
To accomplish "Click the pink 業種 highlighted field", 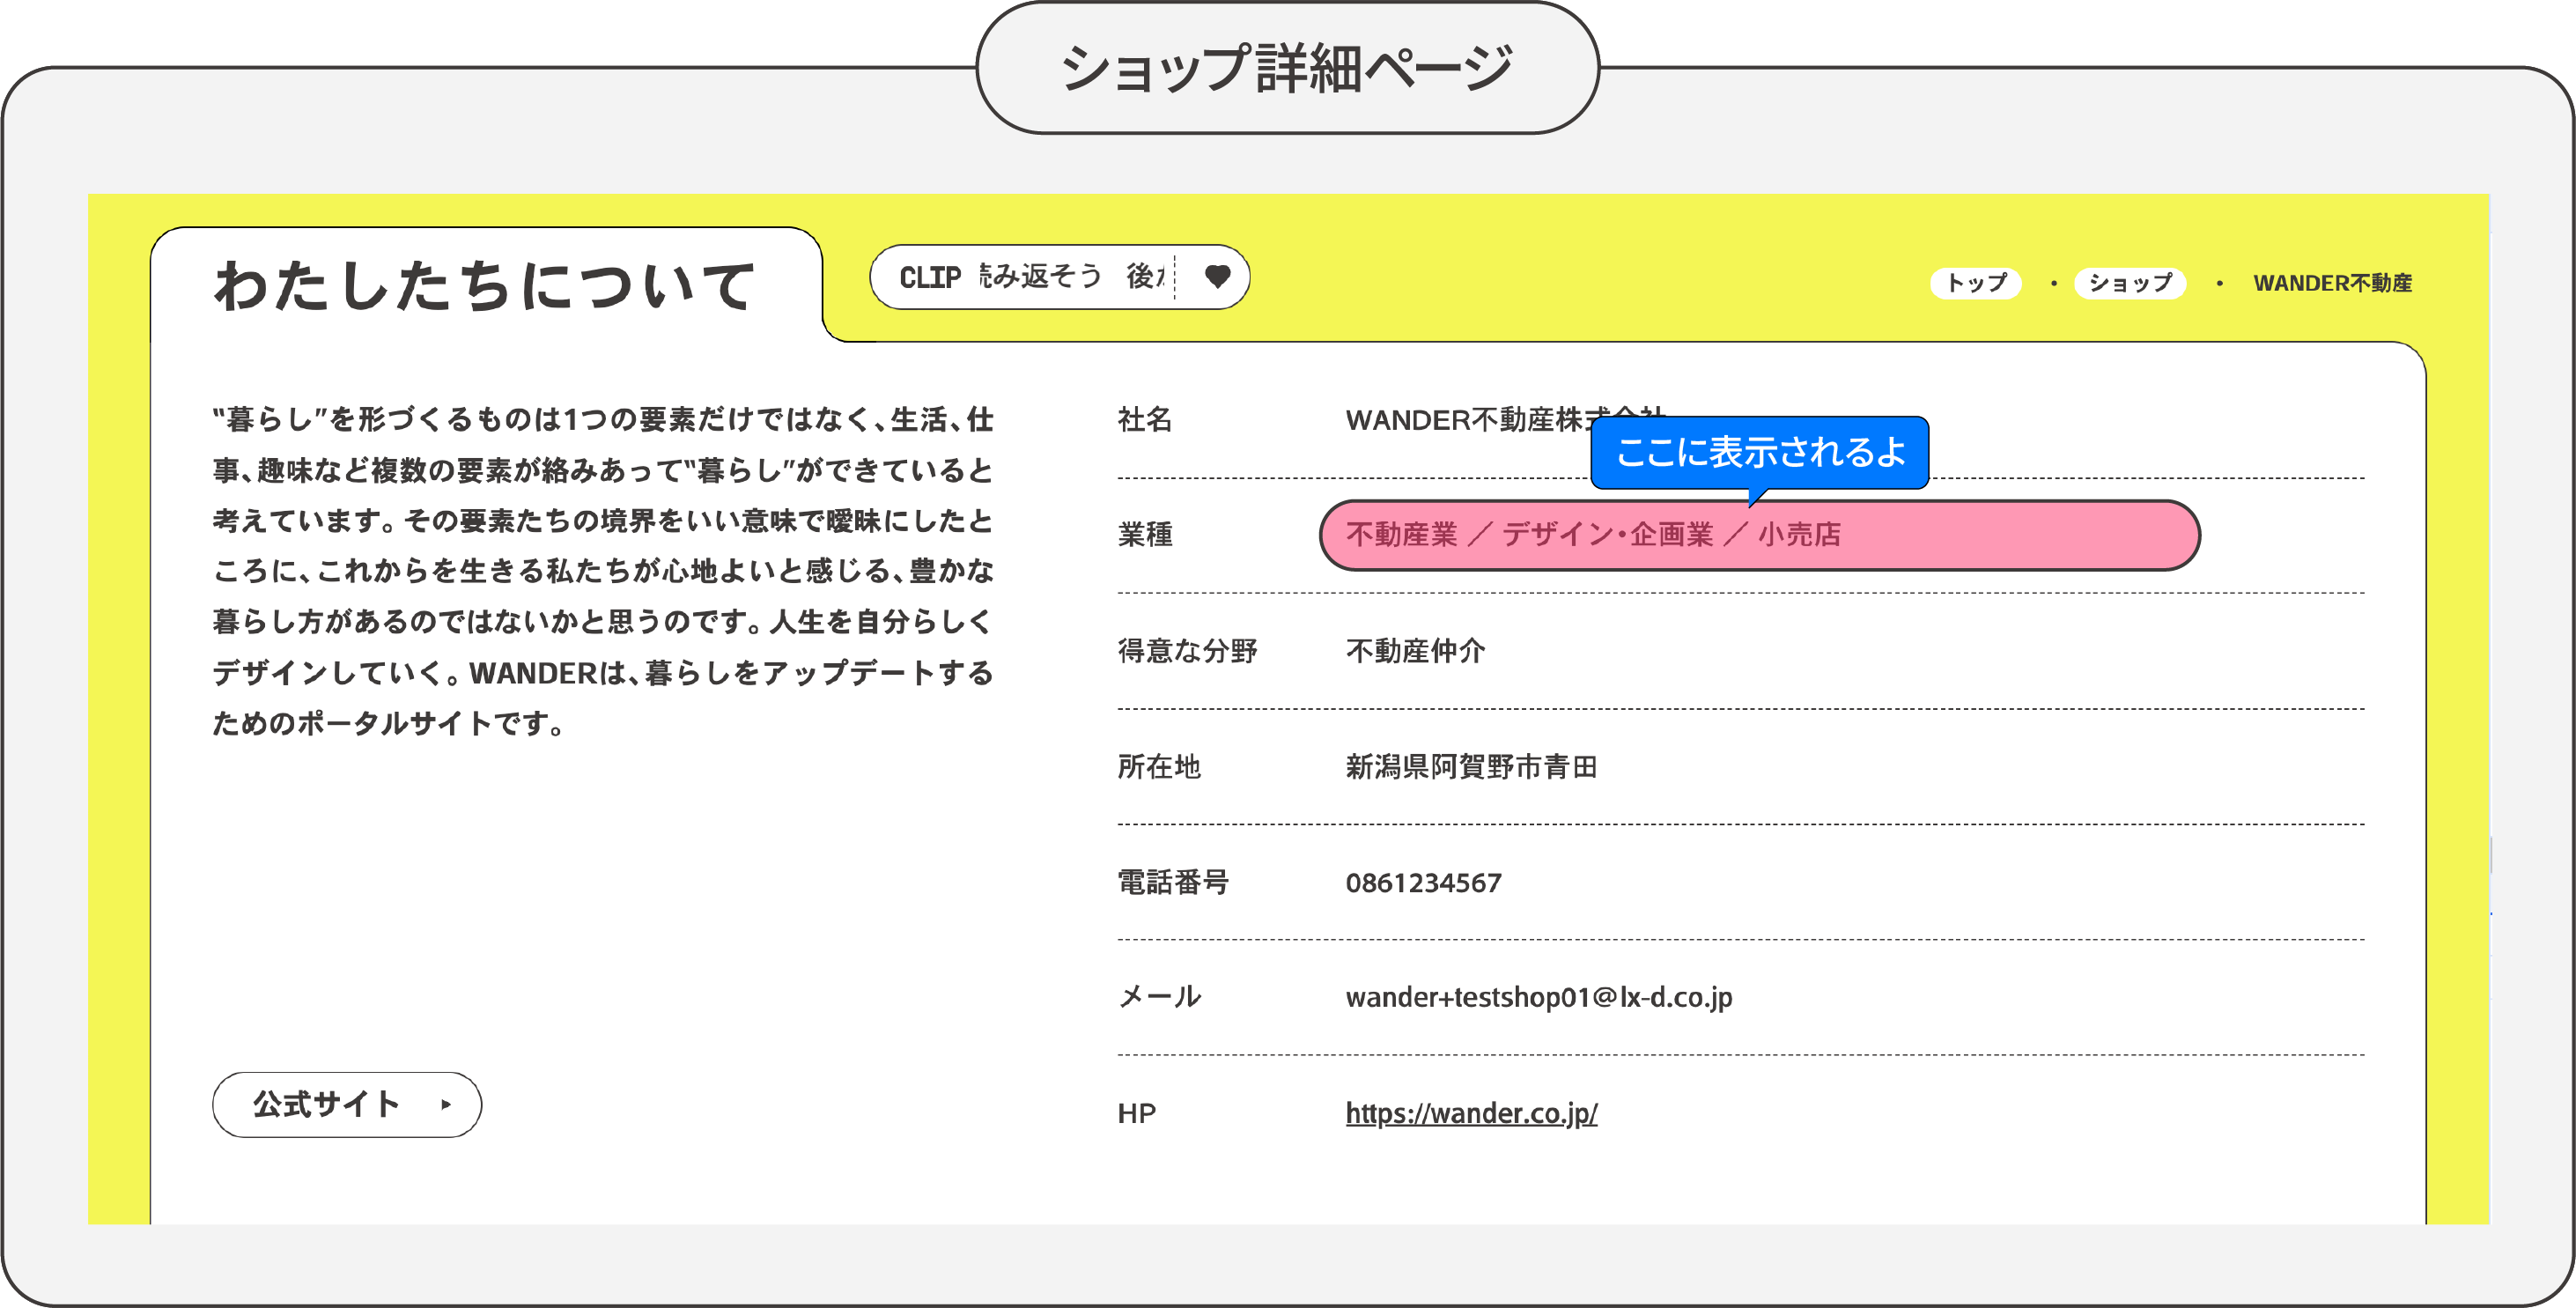I will pyautogui.click(x=1758, y=535).
